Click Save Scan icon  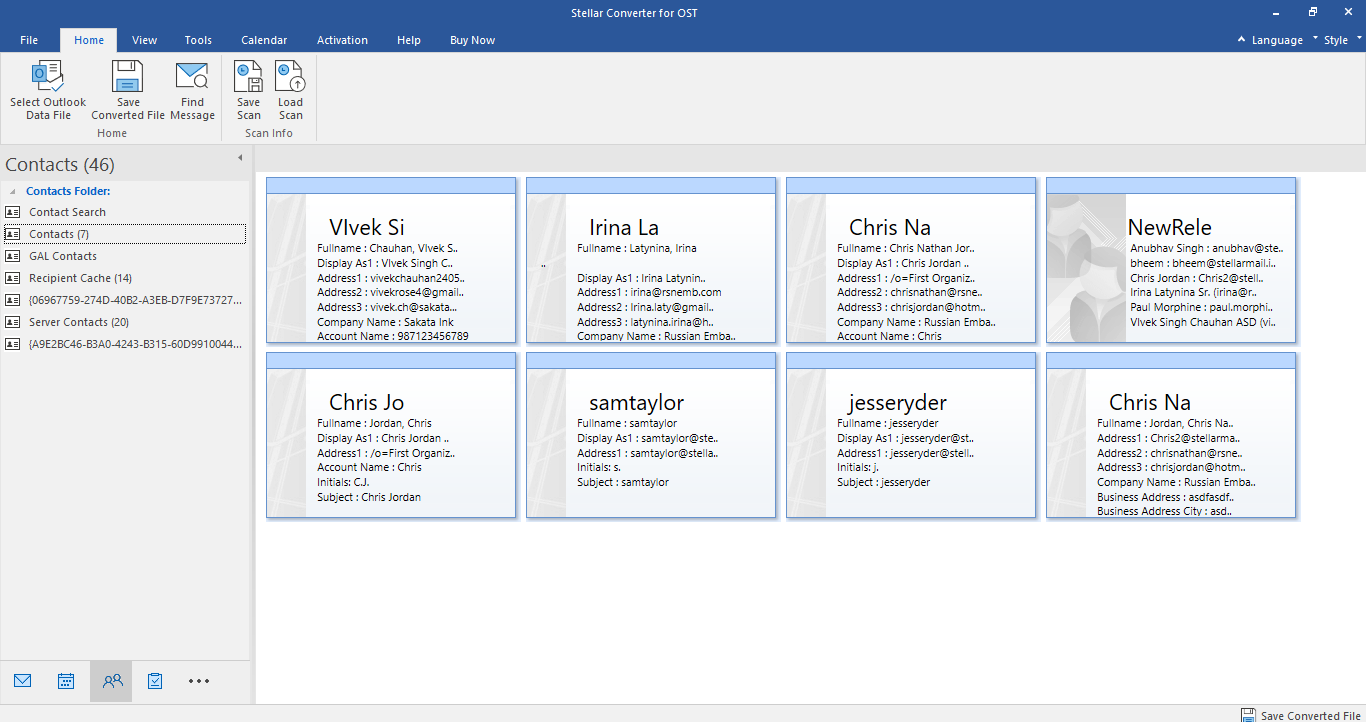(x=249, y=77)
